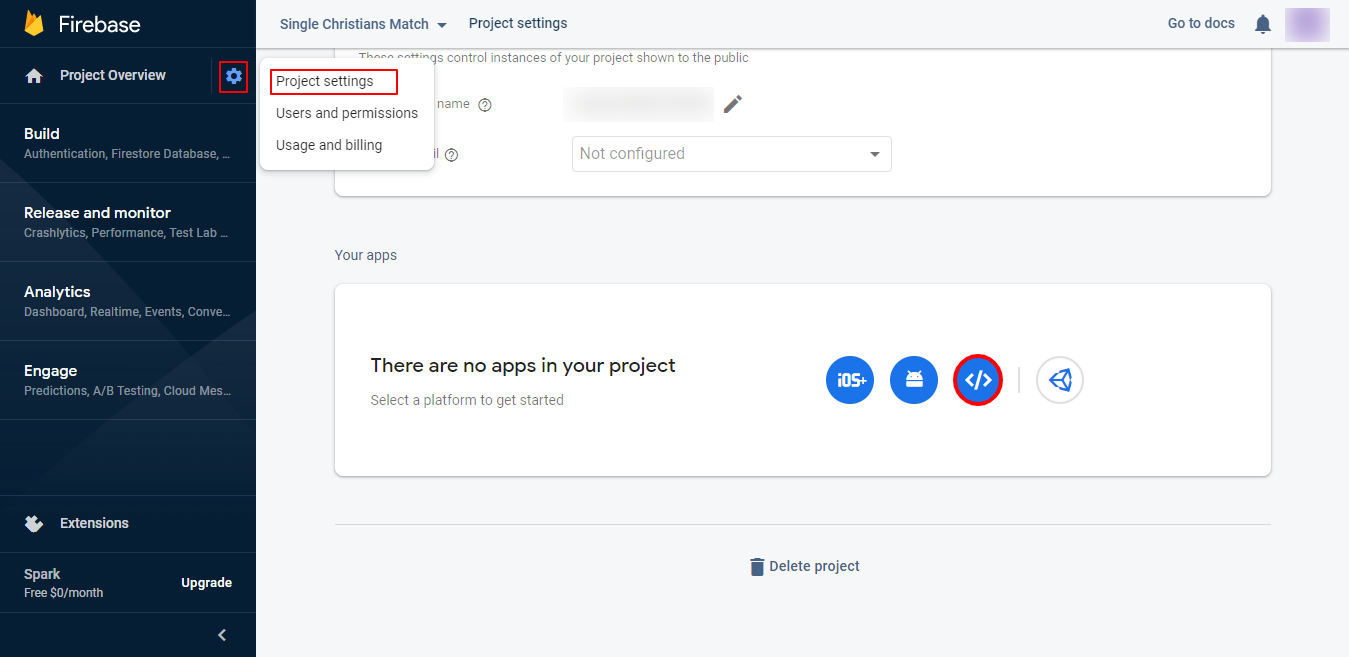The height and width of the screenshot is (657, 1349).
Task: Select Project settings from the menu
Action: [x=325, y=82]
